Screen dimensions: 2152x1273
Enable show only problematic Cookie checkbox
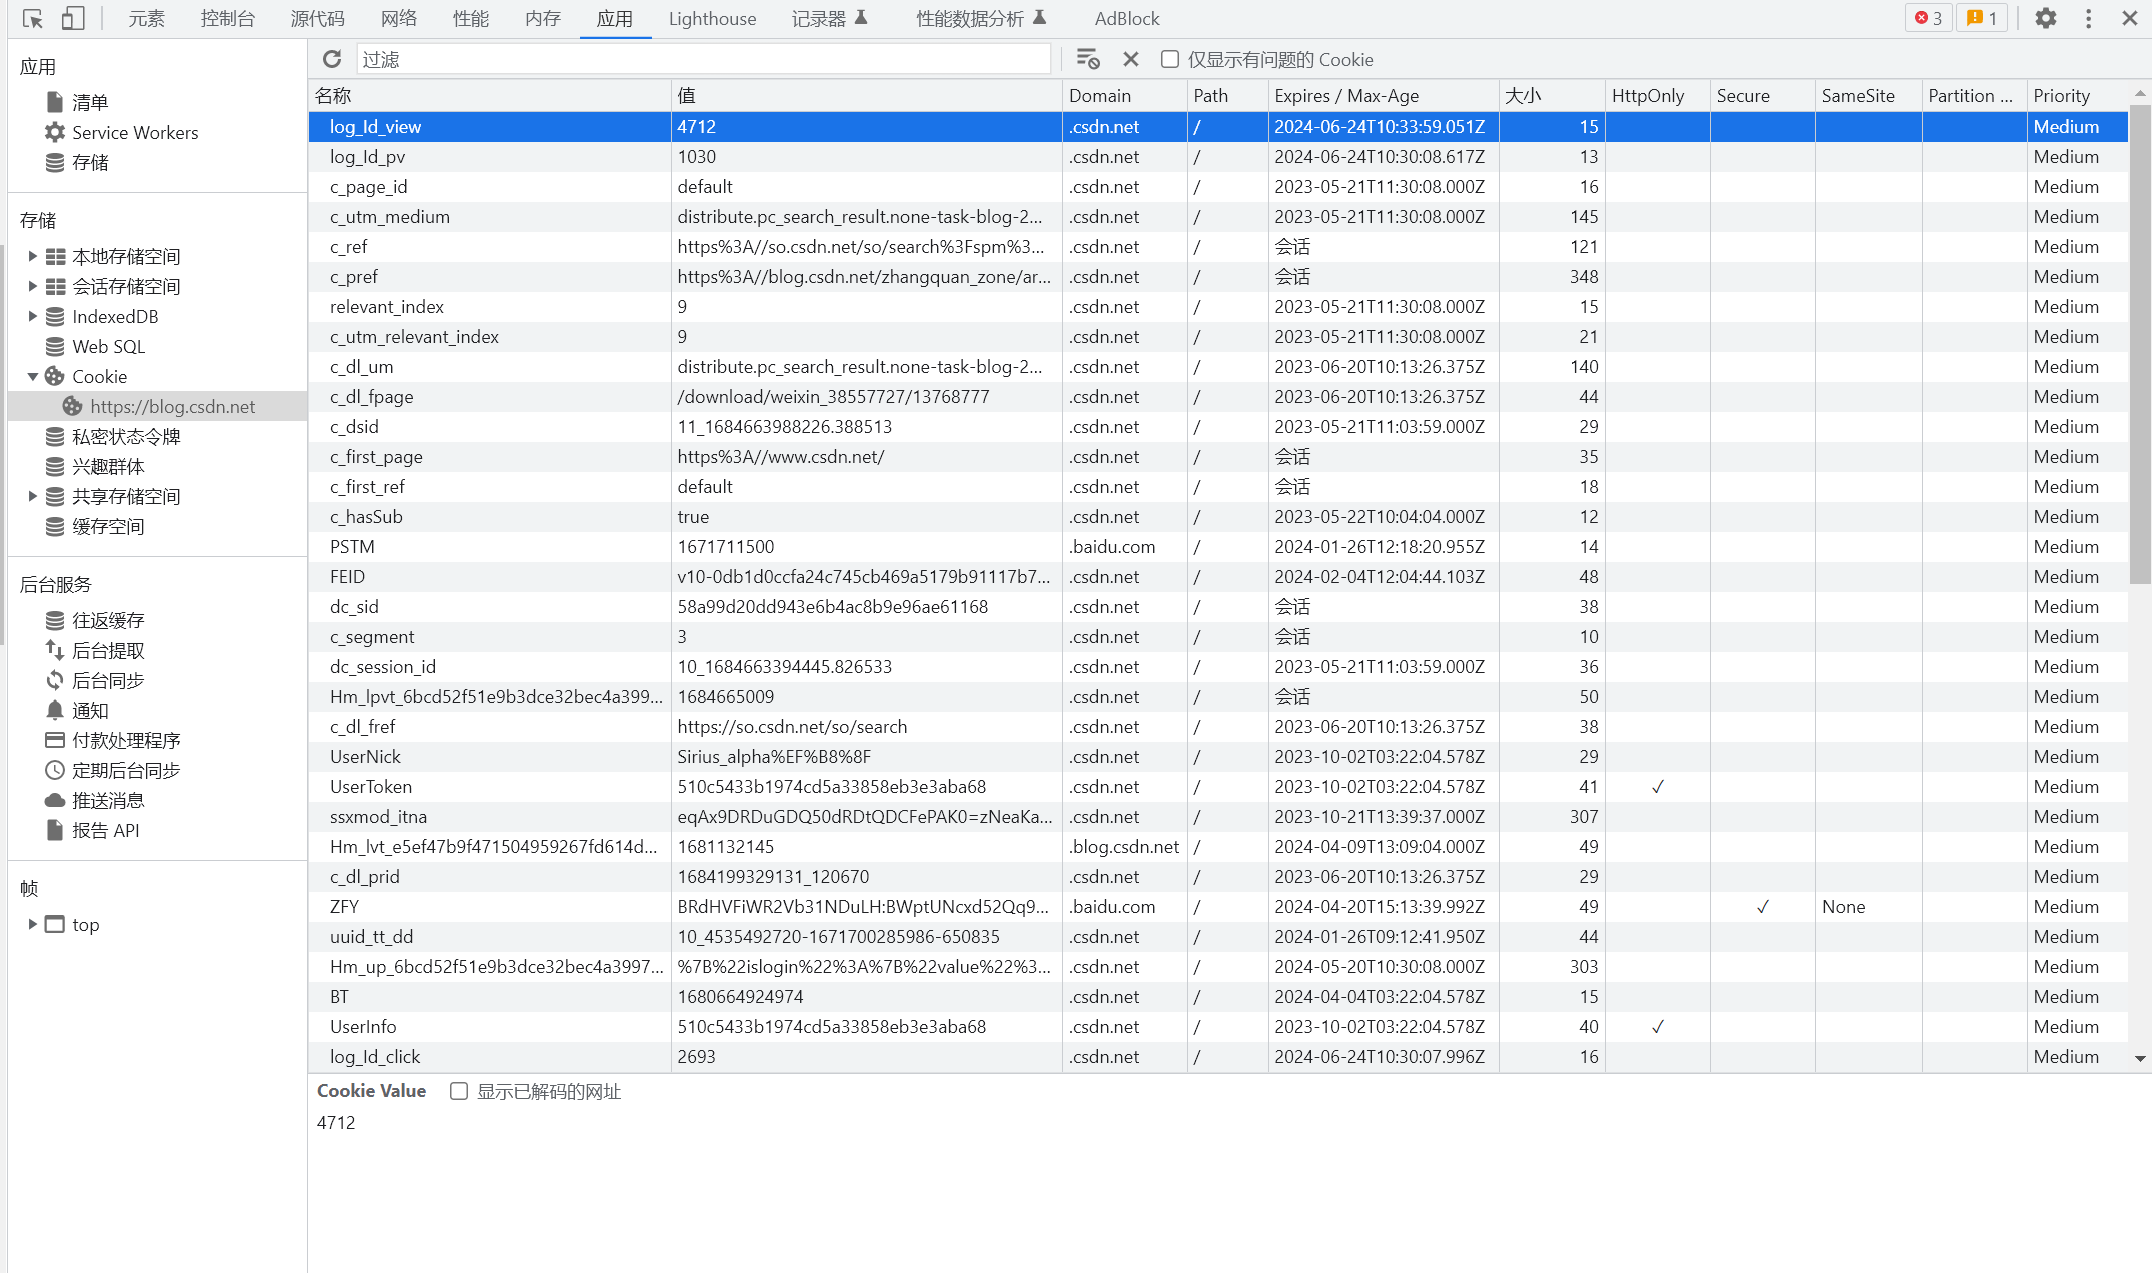point(1169,59)
